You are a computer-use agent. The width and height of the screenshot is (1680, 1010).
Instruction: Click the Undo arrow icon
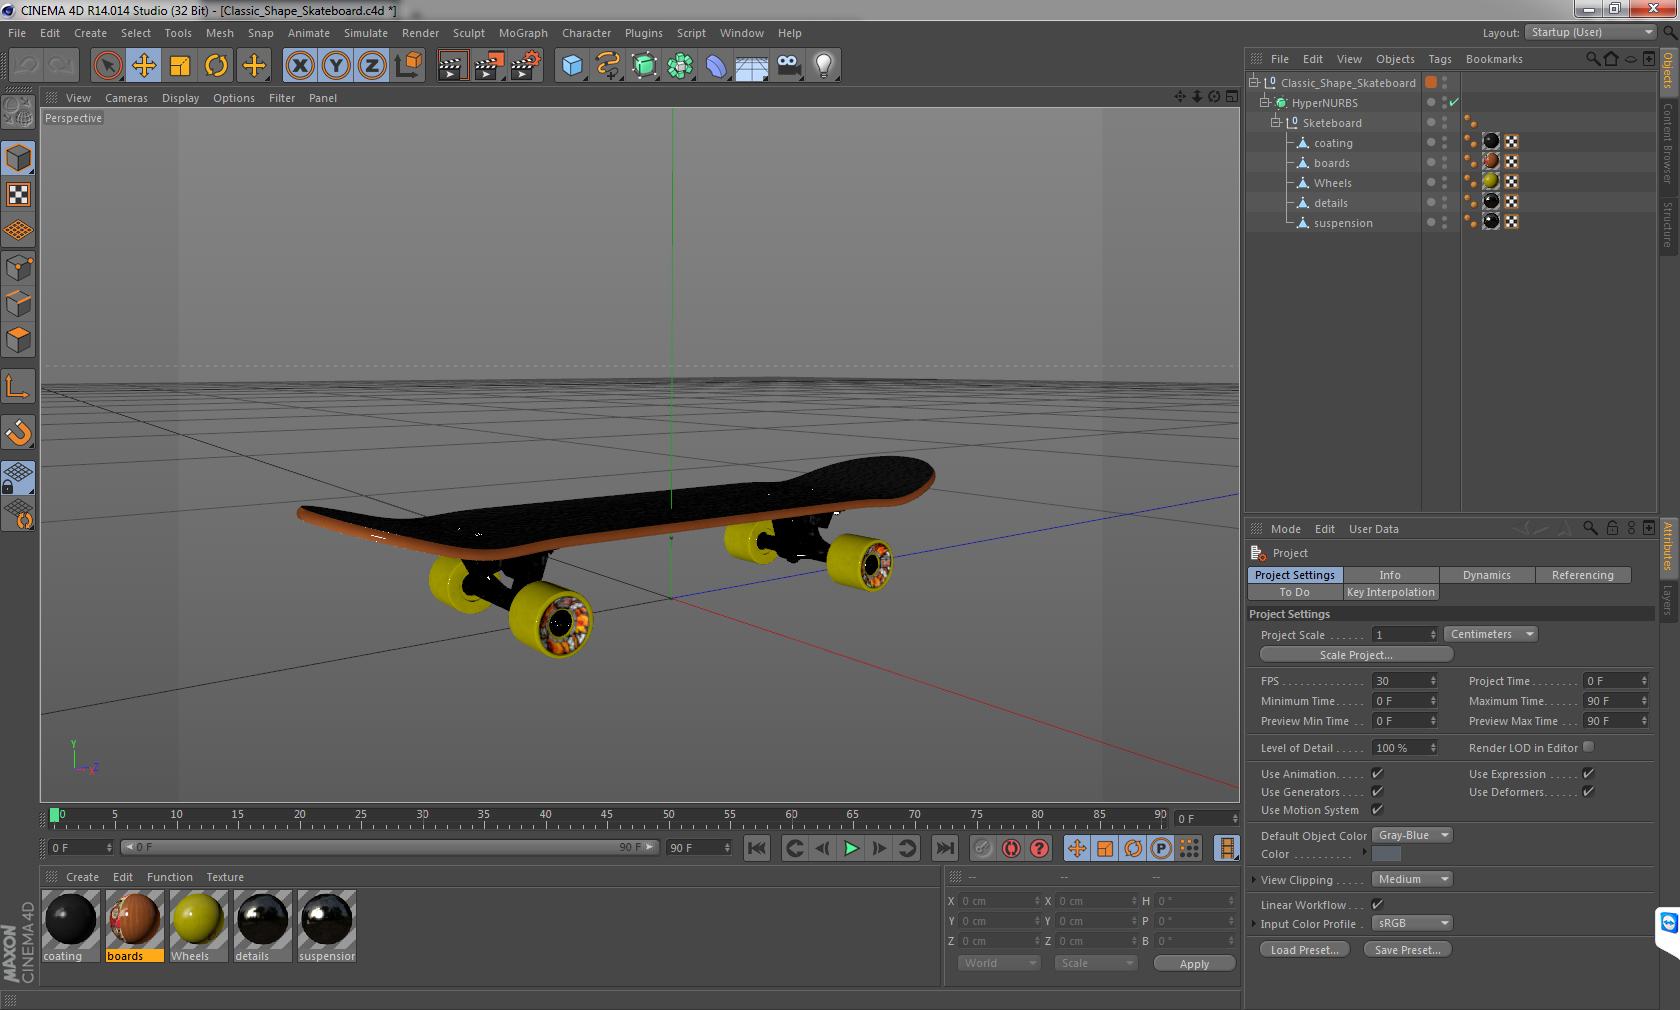(26, 66)
